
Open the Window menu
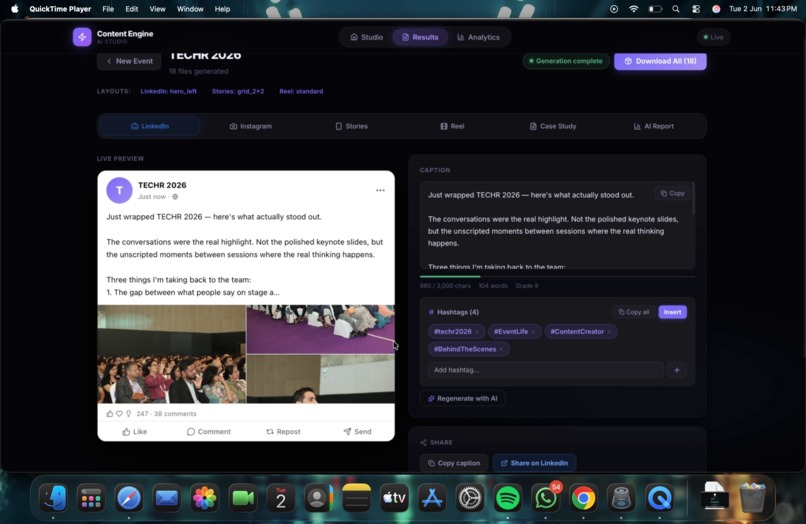190,9
